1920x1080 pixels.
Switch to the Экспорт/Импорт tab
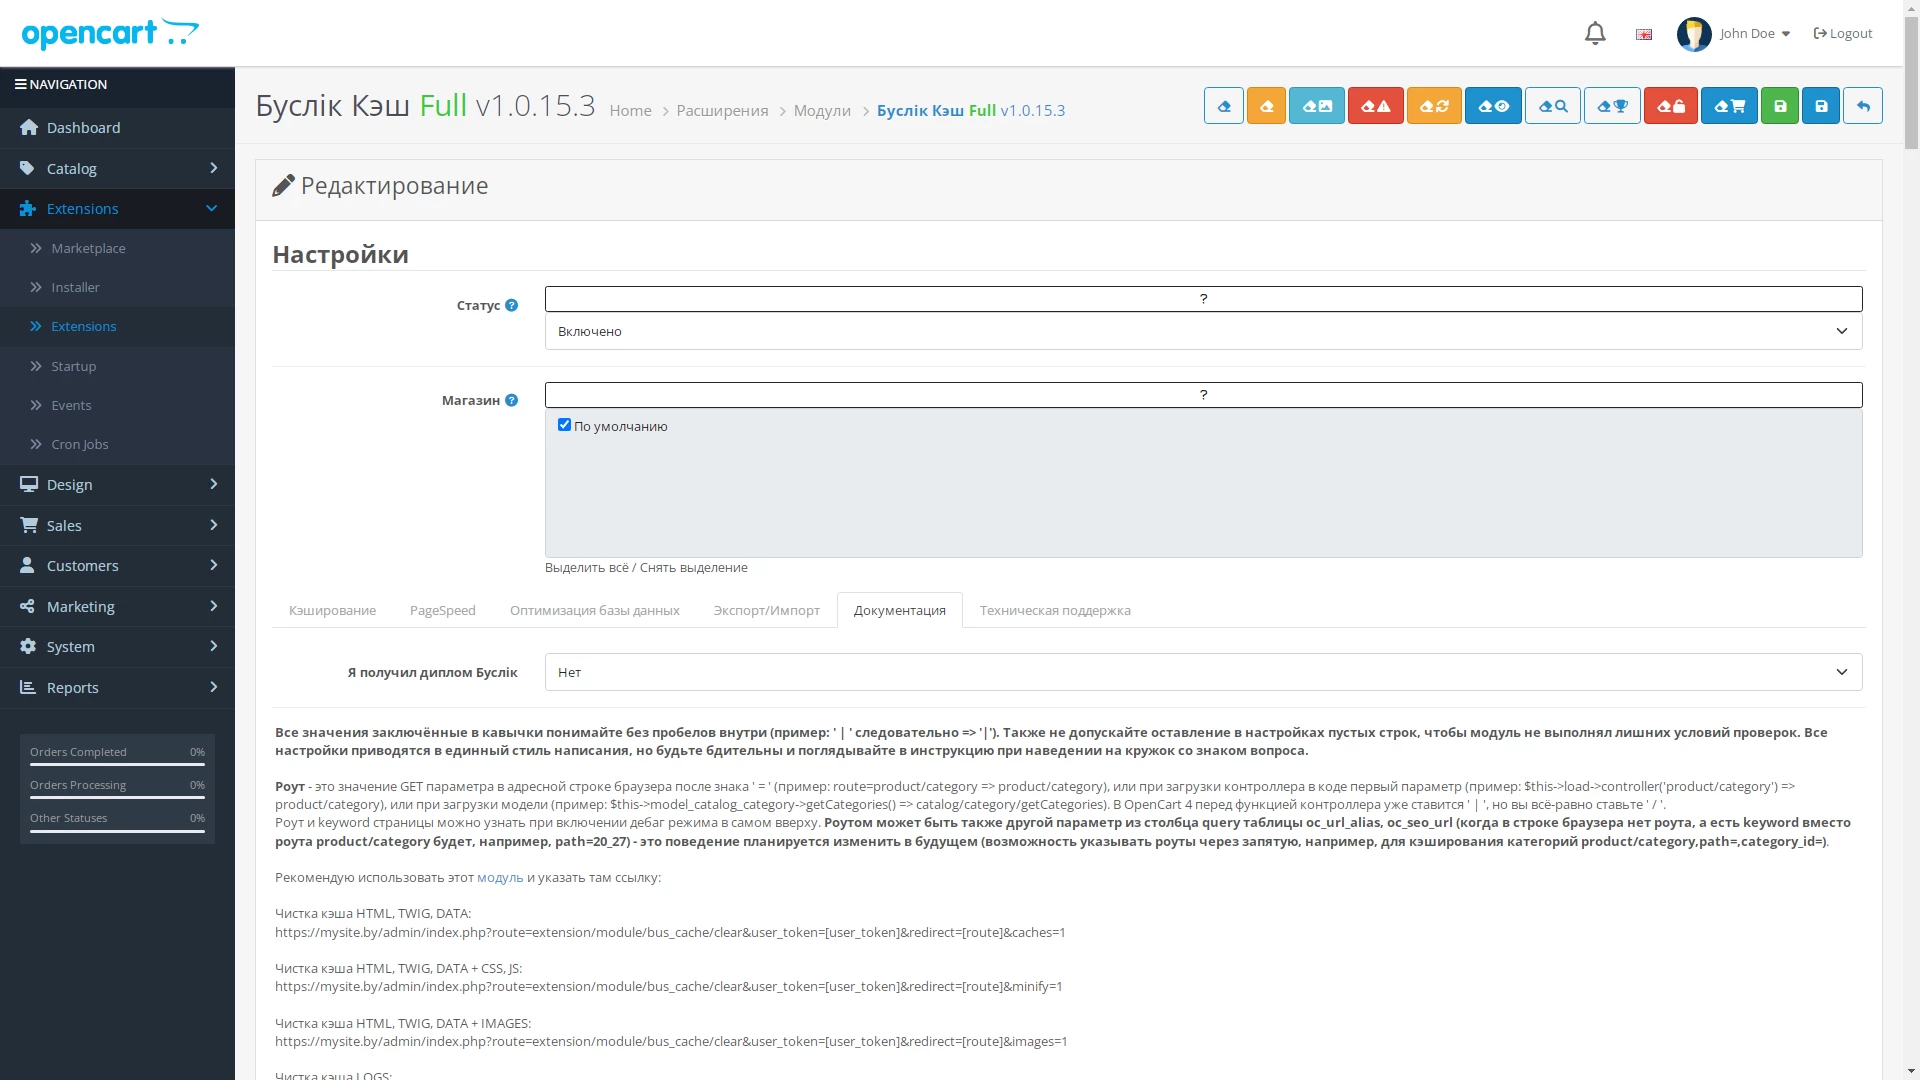click(766, 610)
